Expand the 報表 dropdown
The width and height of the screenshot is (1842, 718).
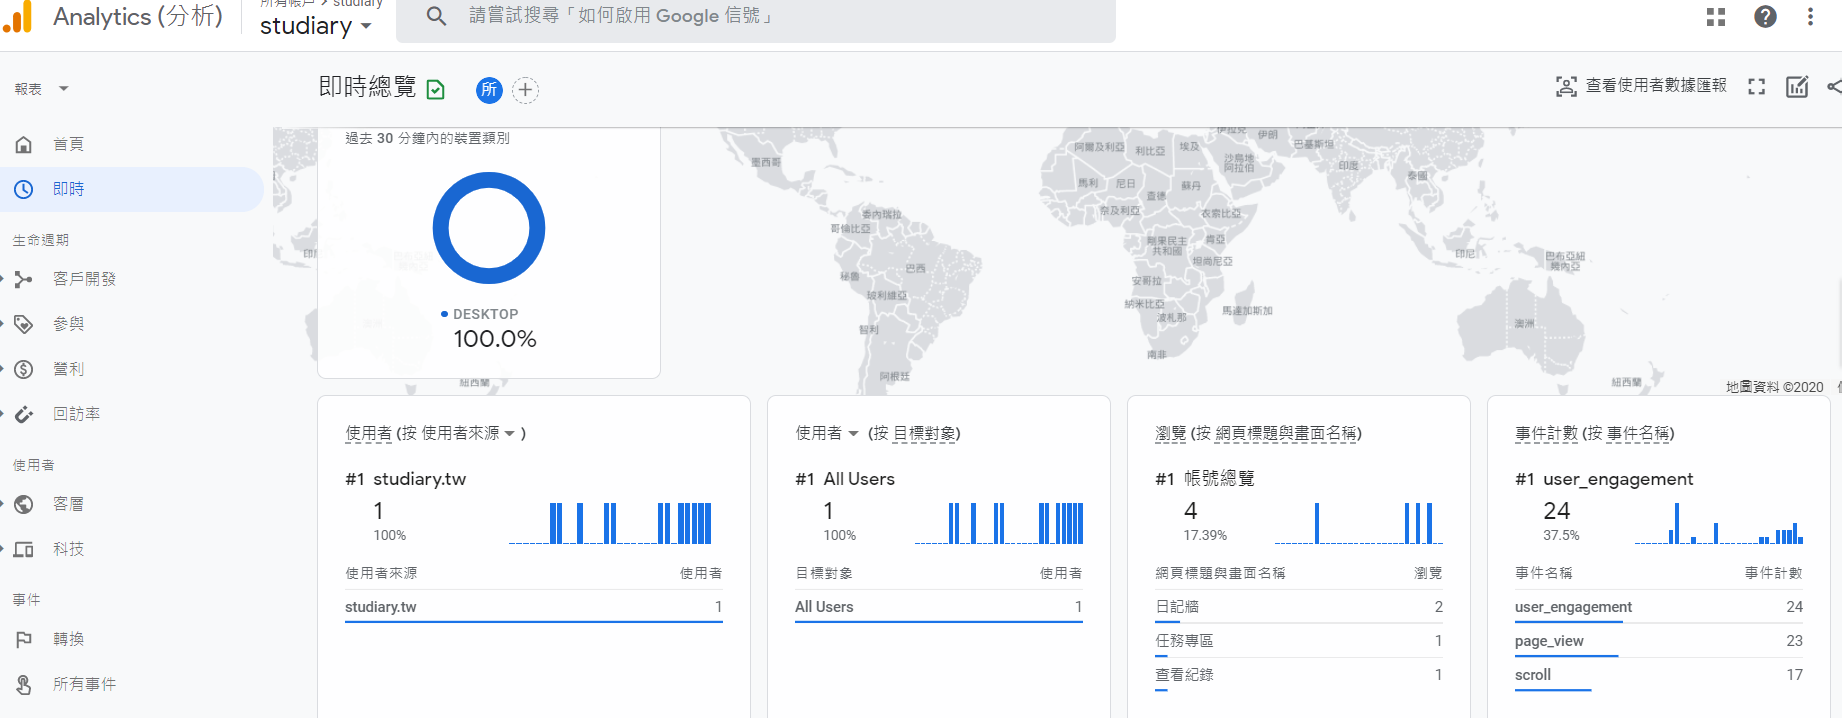pos(42,89)
